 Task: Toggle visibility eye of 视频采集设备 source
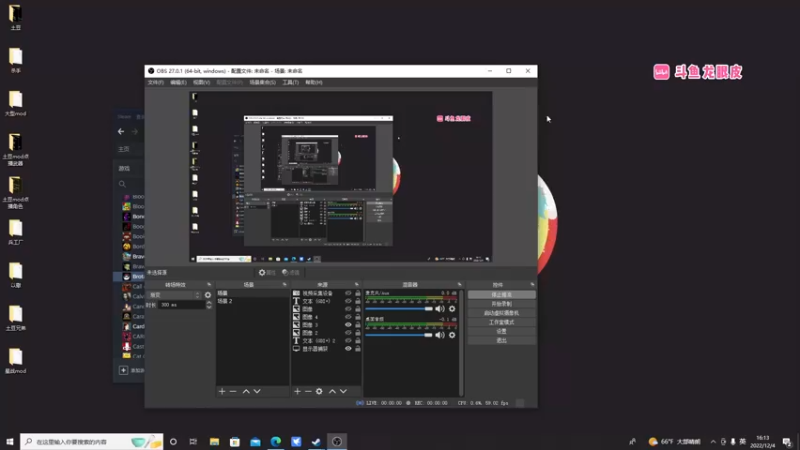348,293
